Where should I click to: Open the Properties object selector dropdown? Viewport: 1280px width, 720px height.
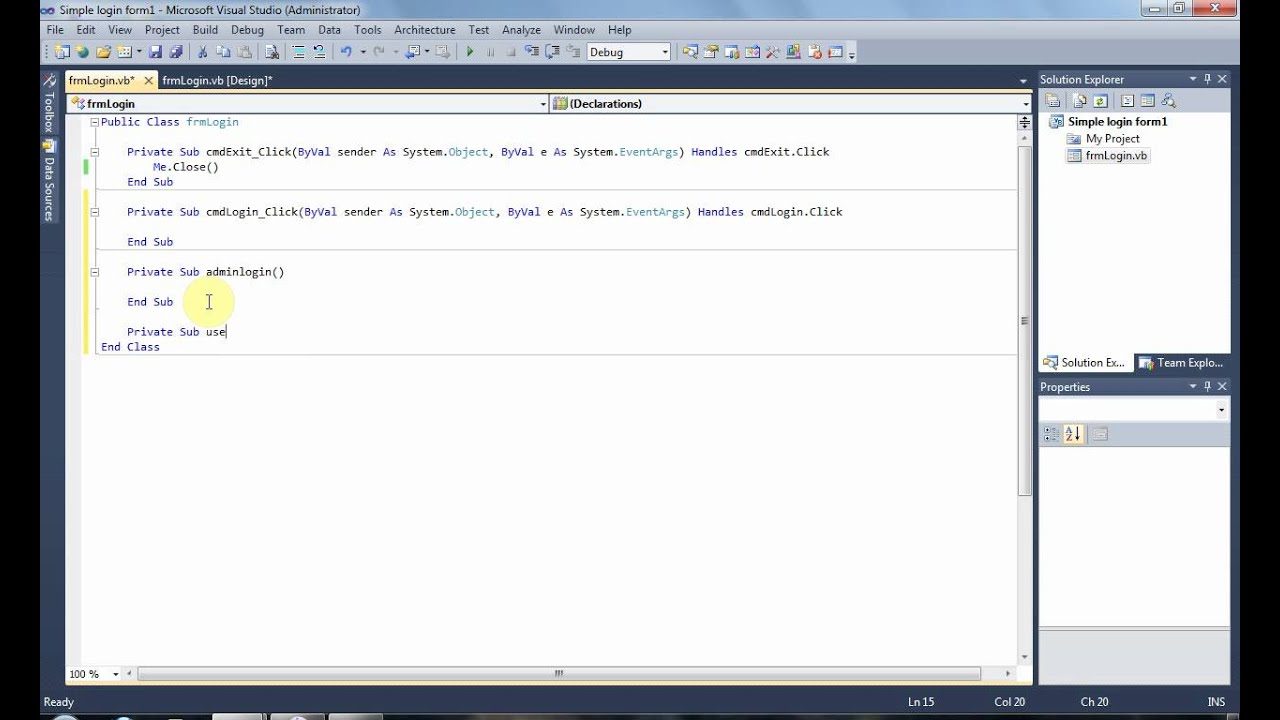(1221, 410)
